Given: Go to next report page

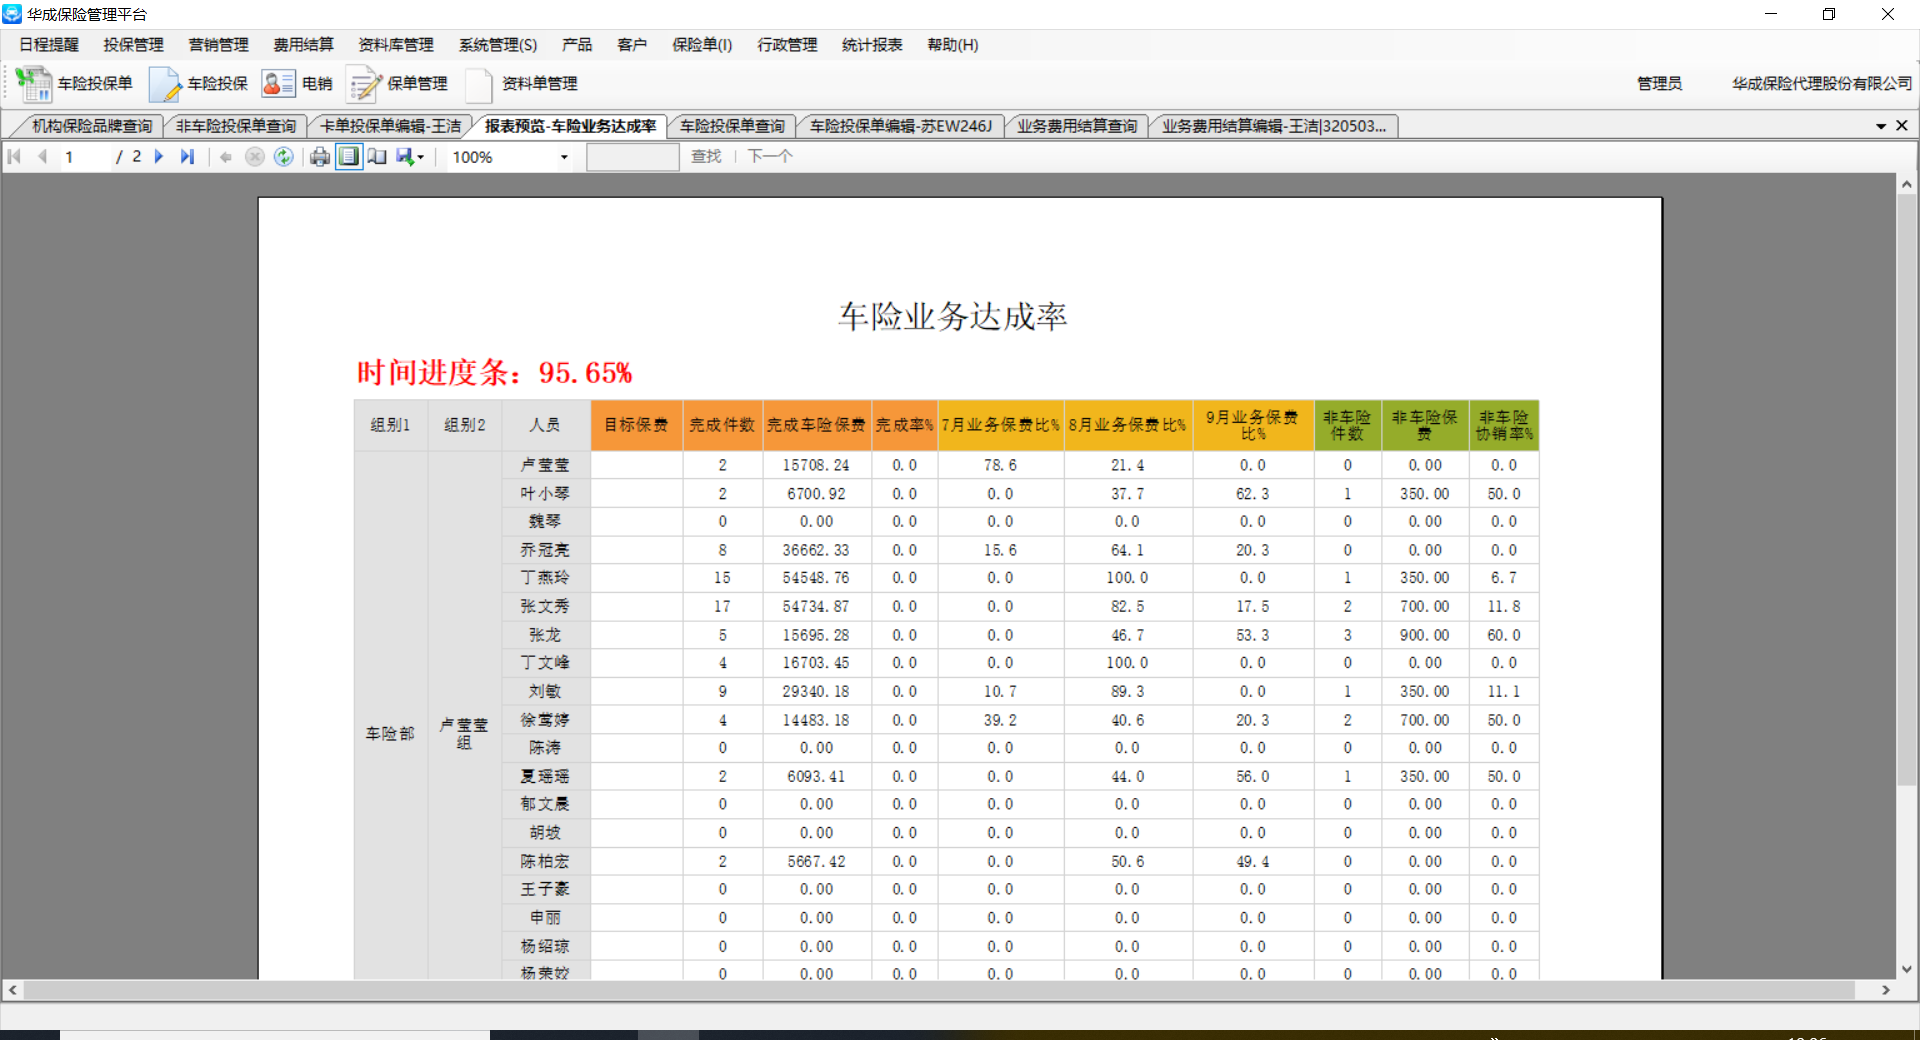Looking at the screenshot, I should tap(159, 157).
